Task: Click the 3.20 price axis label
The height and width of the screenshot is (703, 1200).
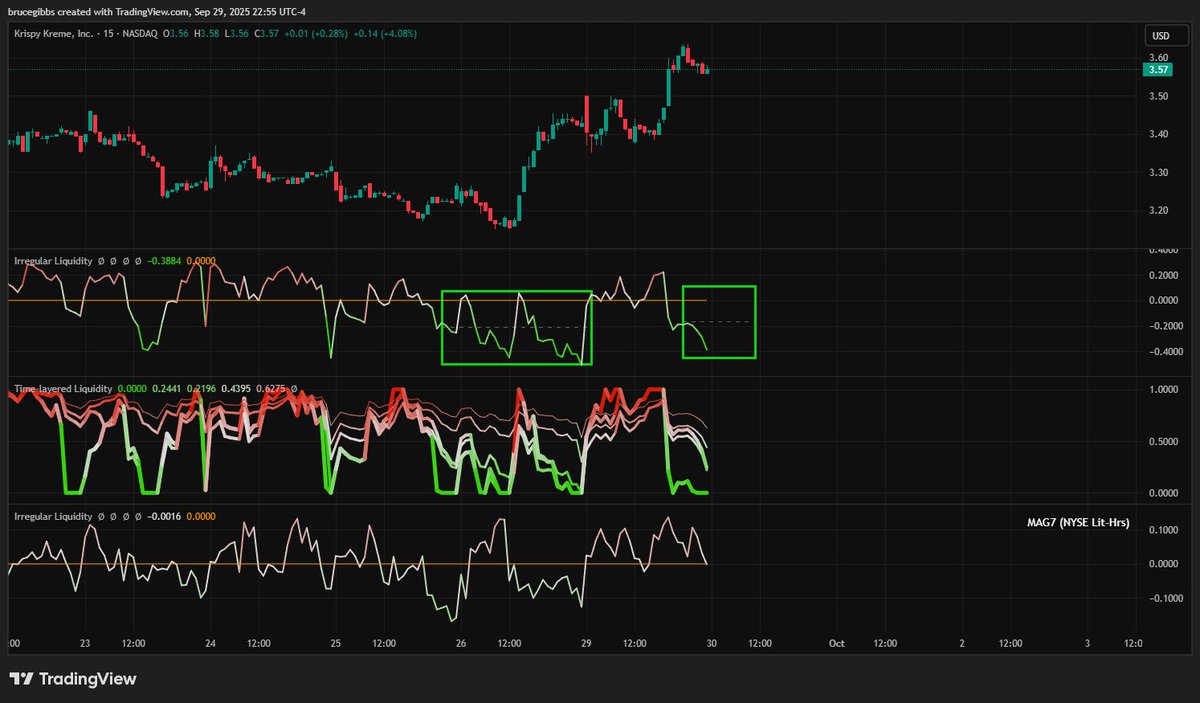Action: [x=1159, y=211]
